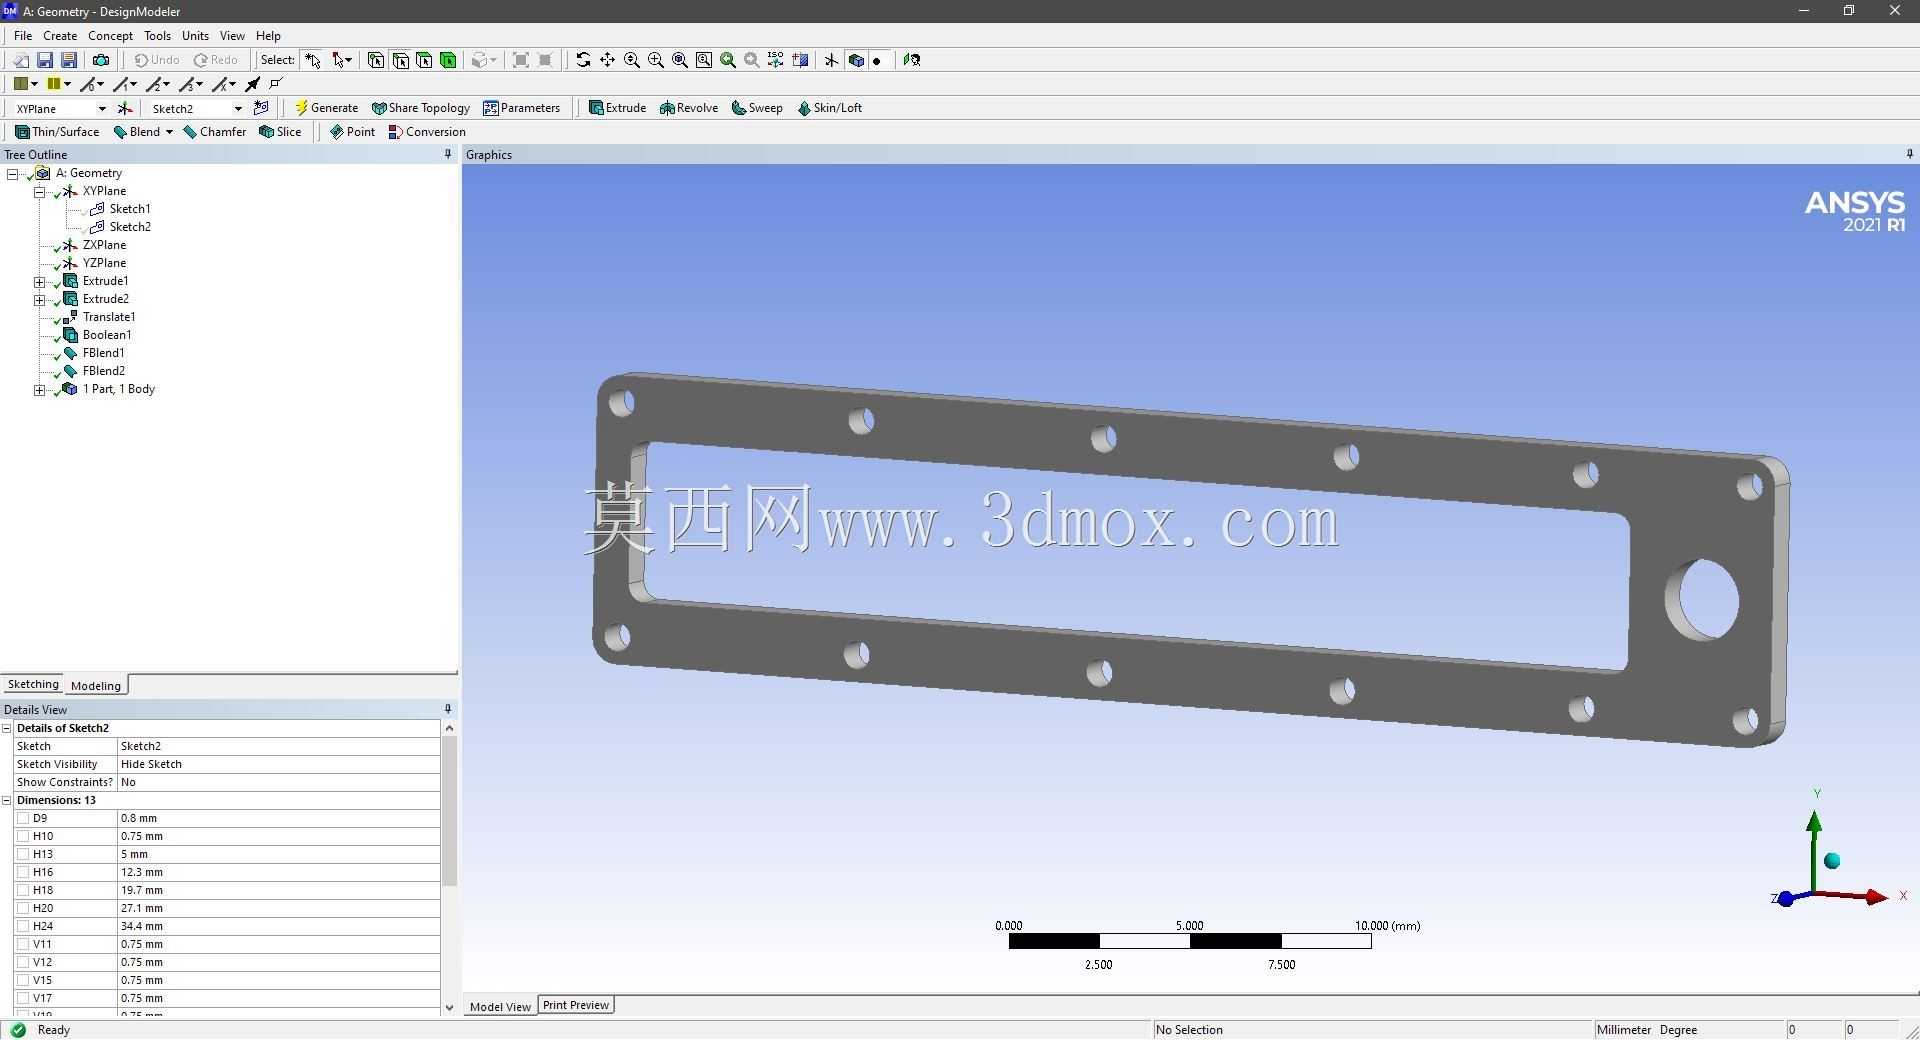Check the H24 dimension checkbox
Viewport: 1920px width, 1040px height.
click(23, 926)
